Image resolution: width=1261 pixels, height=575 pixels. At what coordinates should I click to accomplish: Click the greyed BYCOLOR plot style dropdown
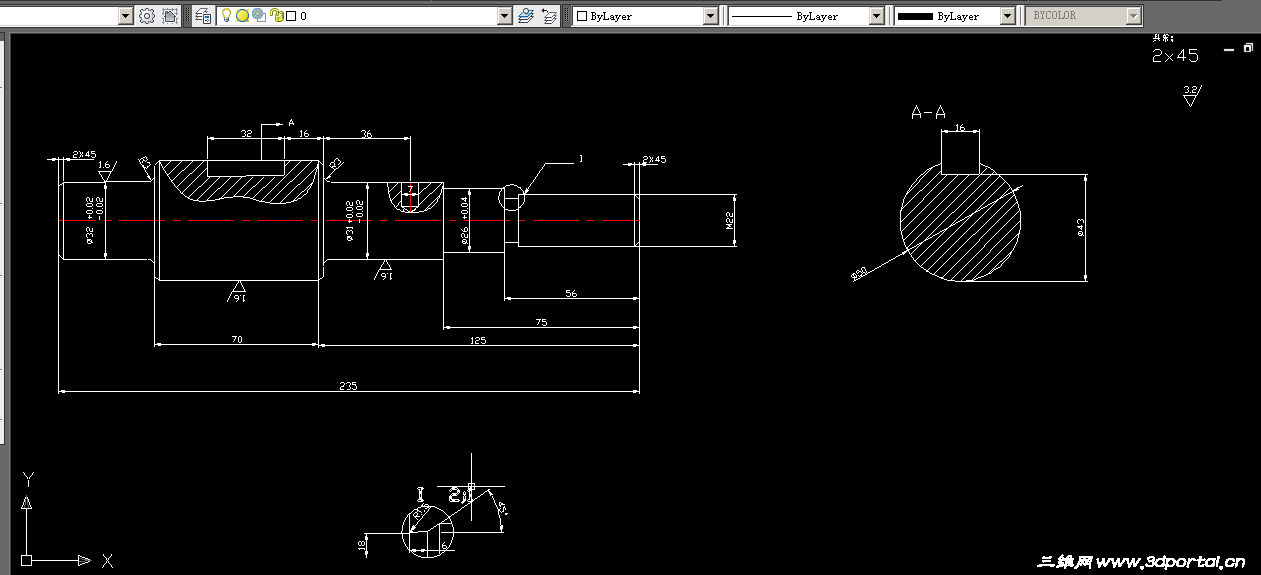point(1084,16)
